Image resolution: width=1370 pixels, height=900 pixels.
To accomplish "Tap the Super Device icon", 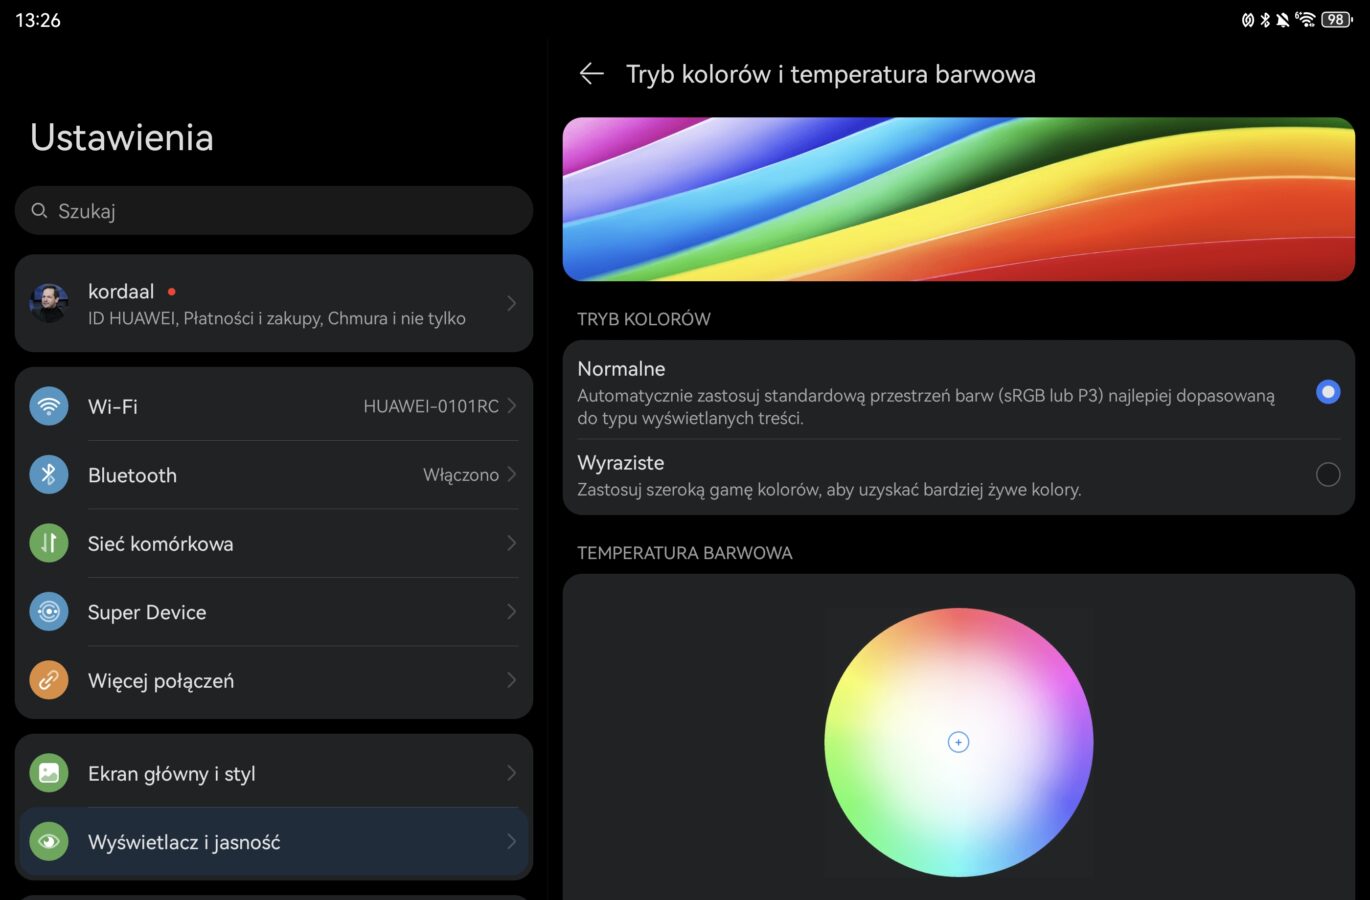I will [x=49, y=612].
